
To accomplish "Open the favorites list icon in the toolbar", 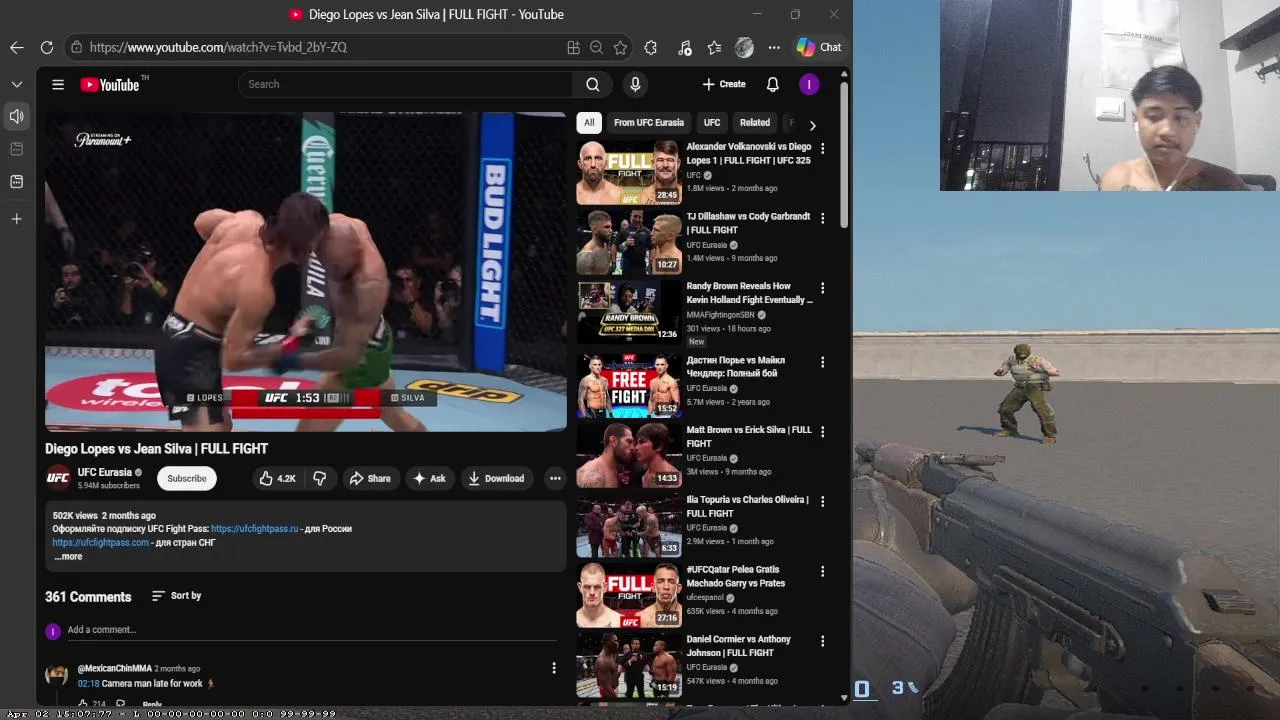I will pyautogui.click(x=714, y=47).
